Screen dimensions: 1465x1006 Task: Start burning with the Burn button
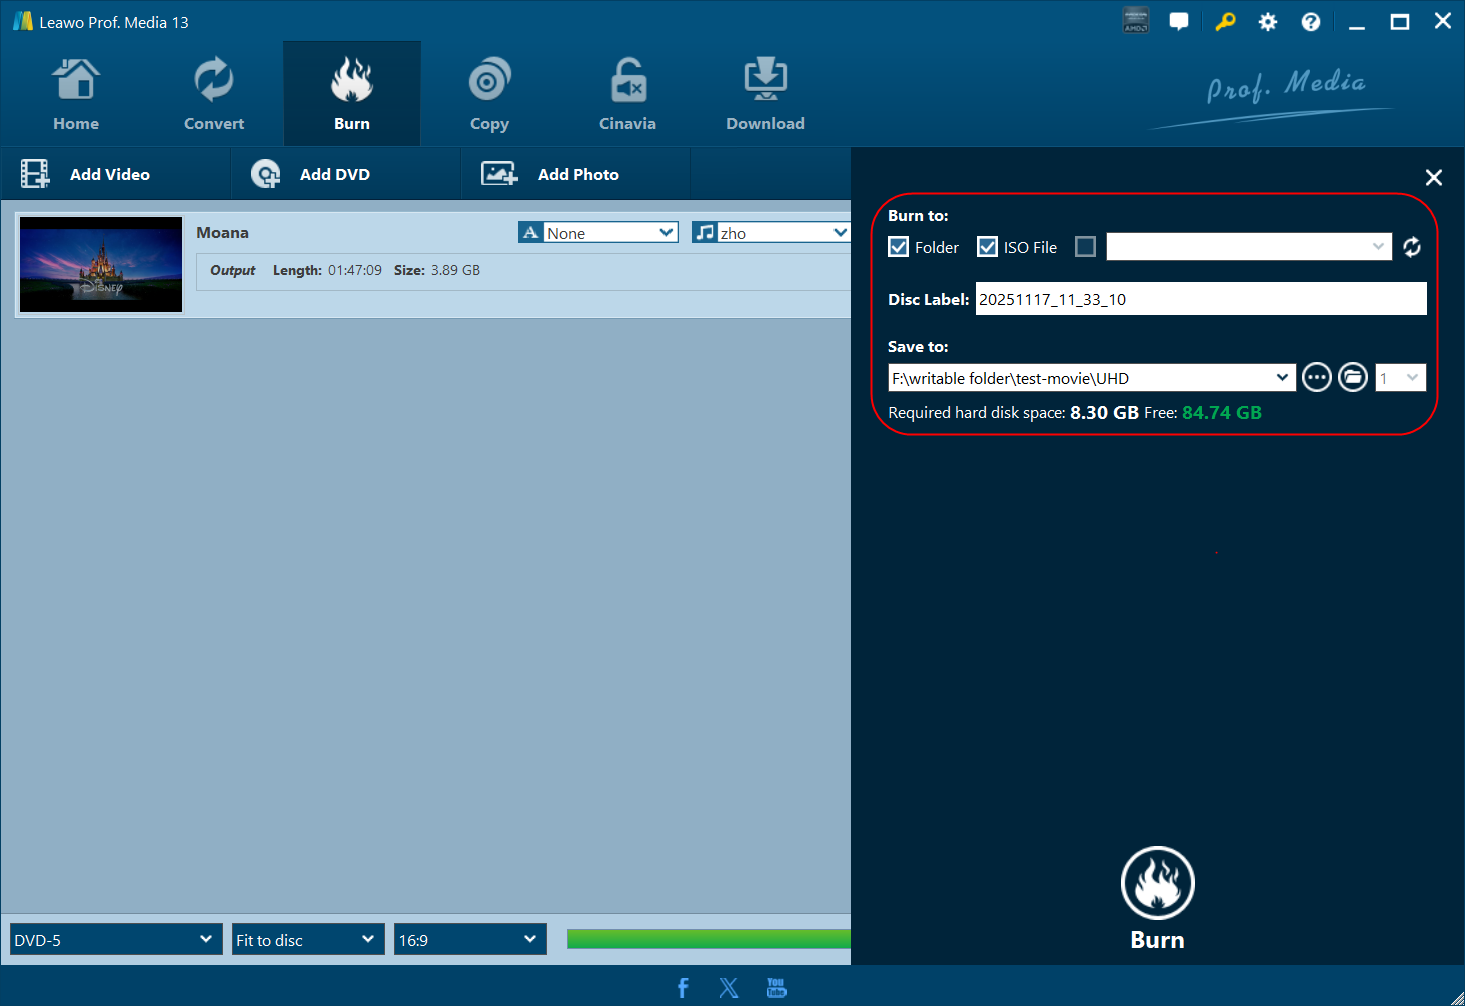pyautogui.click(x=1157, y=898)
